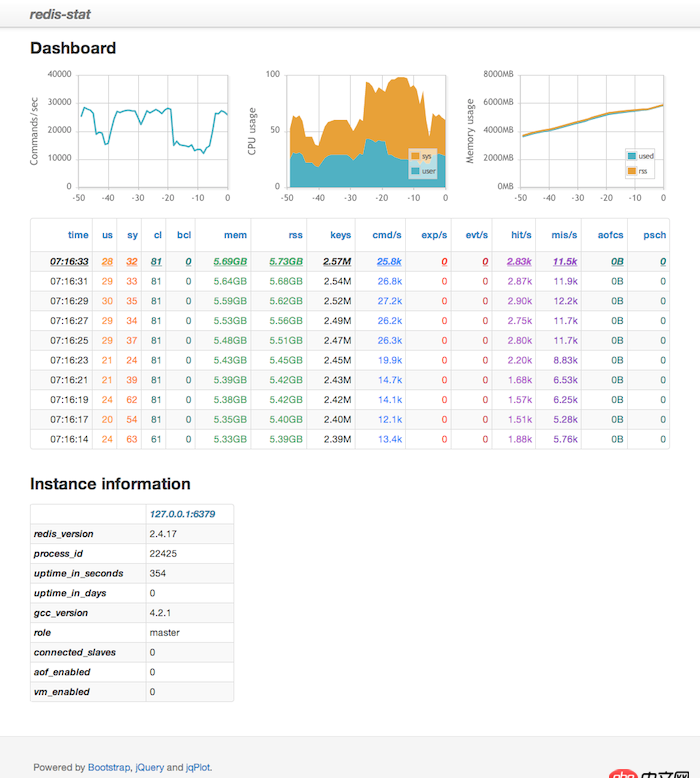Click the CPU usage area chart
This screenshot has width=700, height=778.
click(367, 131)
